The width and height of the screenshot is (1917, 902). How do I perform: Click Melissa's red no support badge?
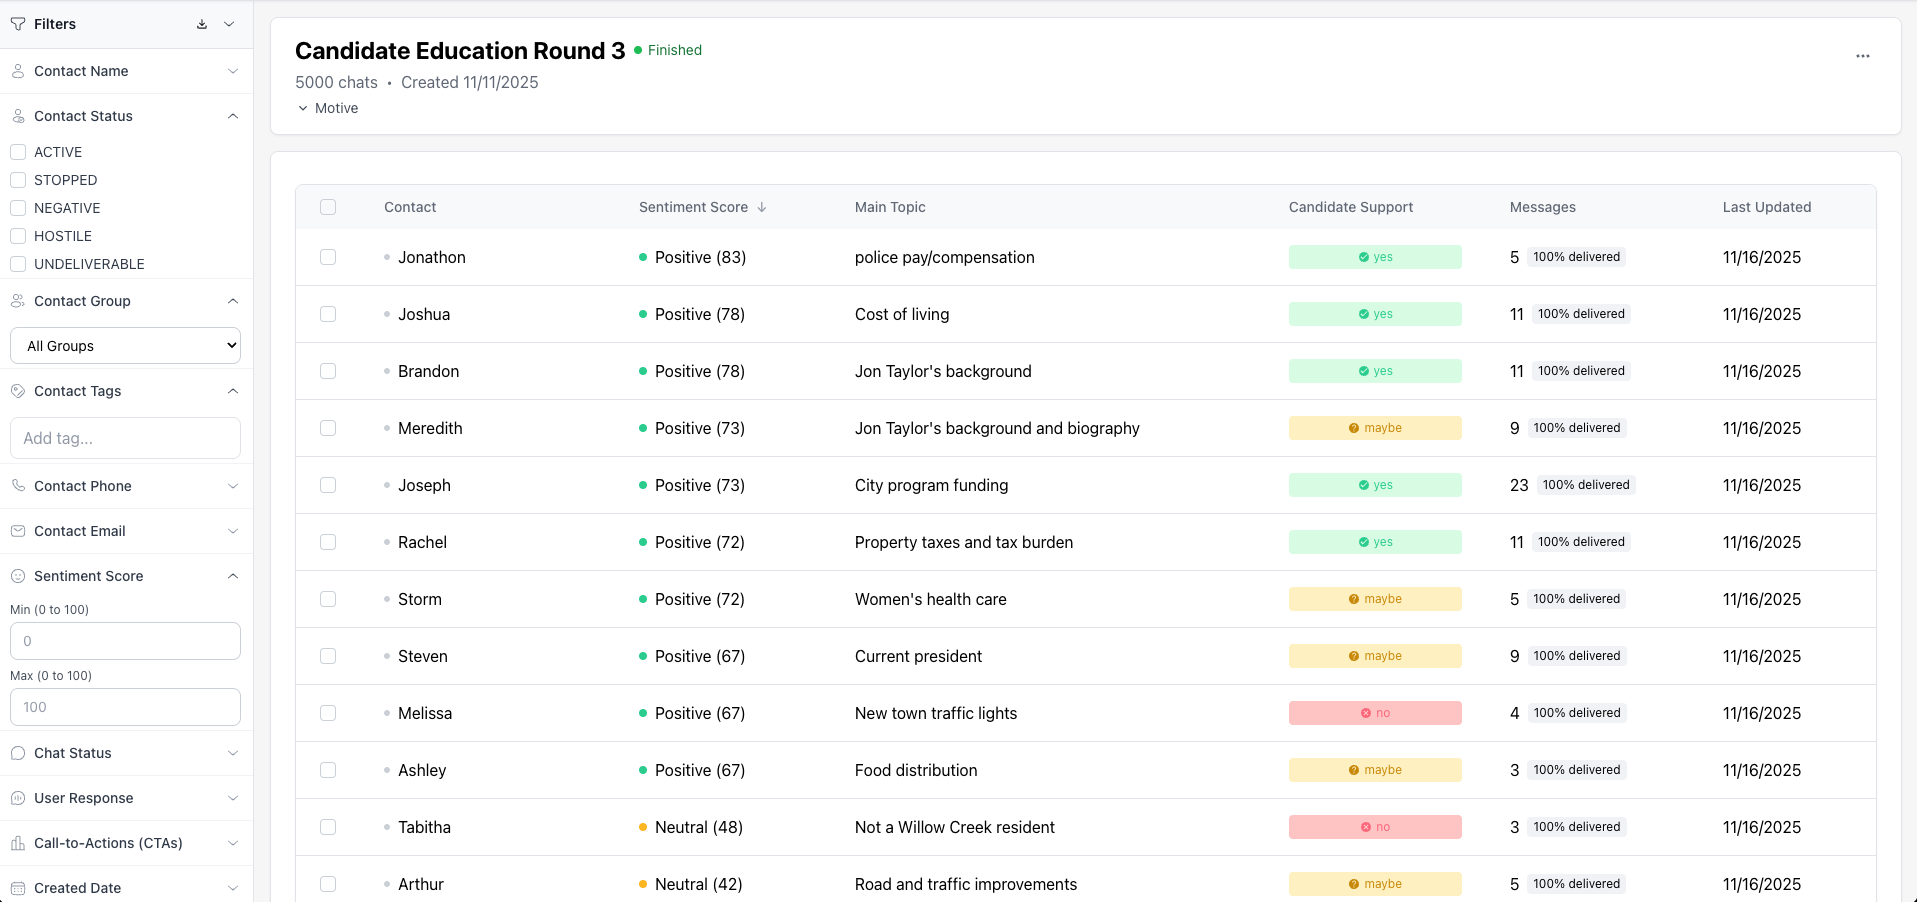pos(1375,713)
